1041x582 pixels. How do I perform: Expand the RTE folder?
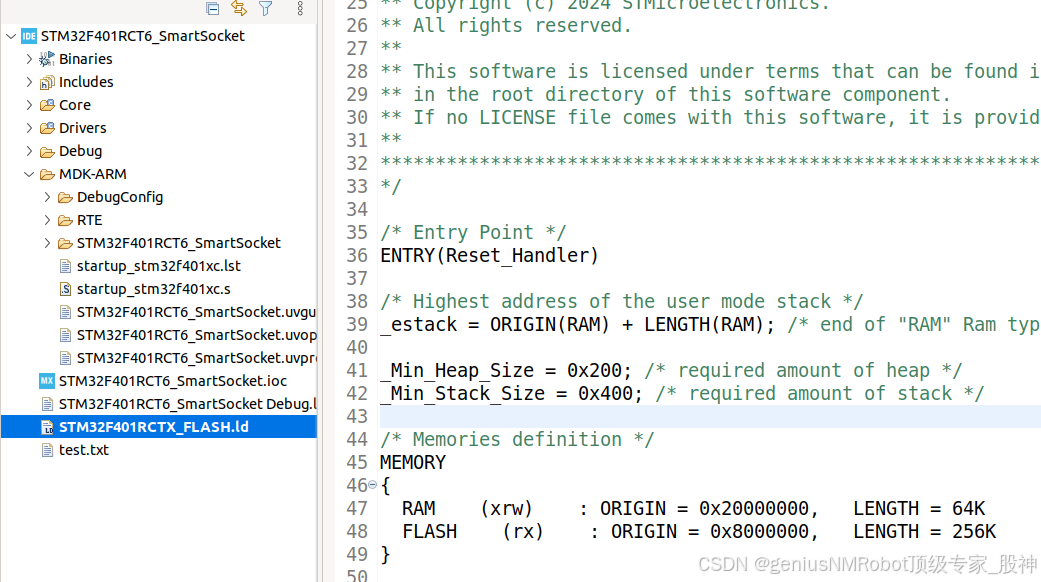46,219
